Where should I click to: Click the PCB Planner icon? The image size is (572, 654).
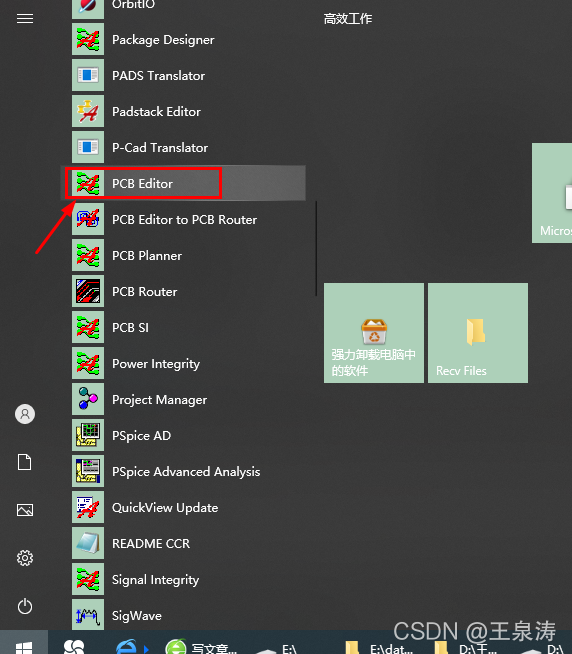[88, 255]
